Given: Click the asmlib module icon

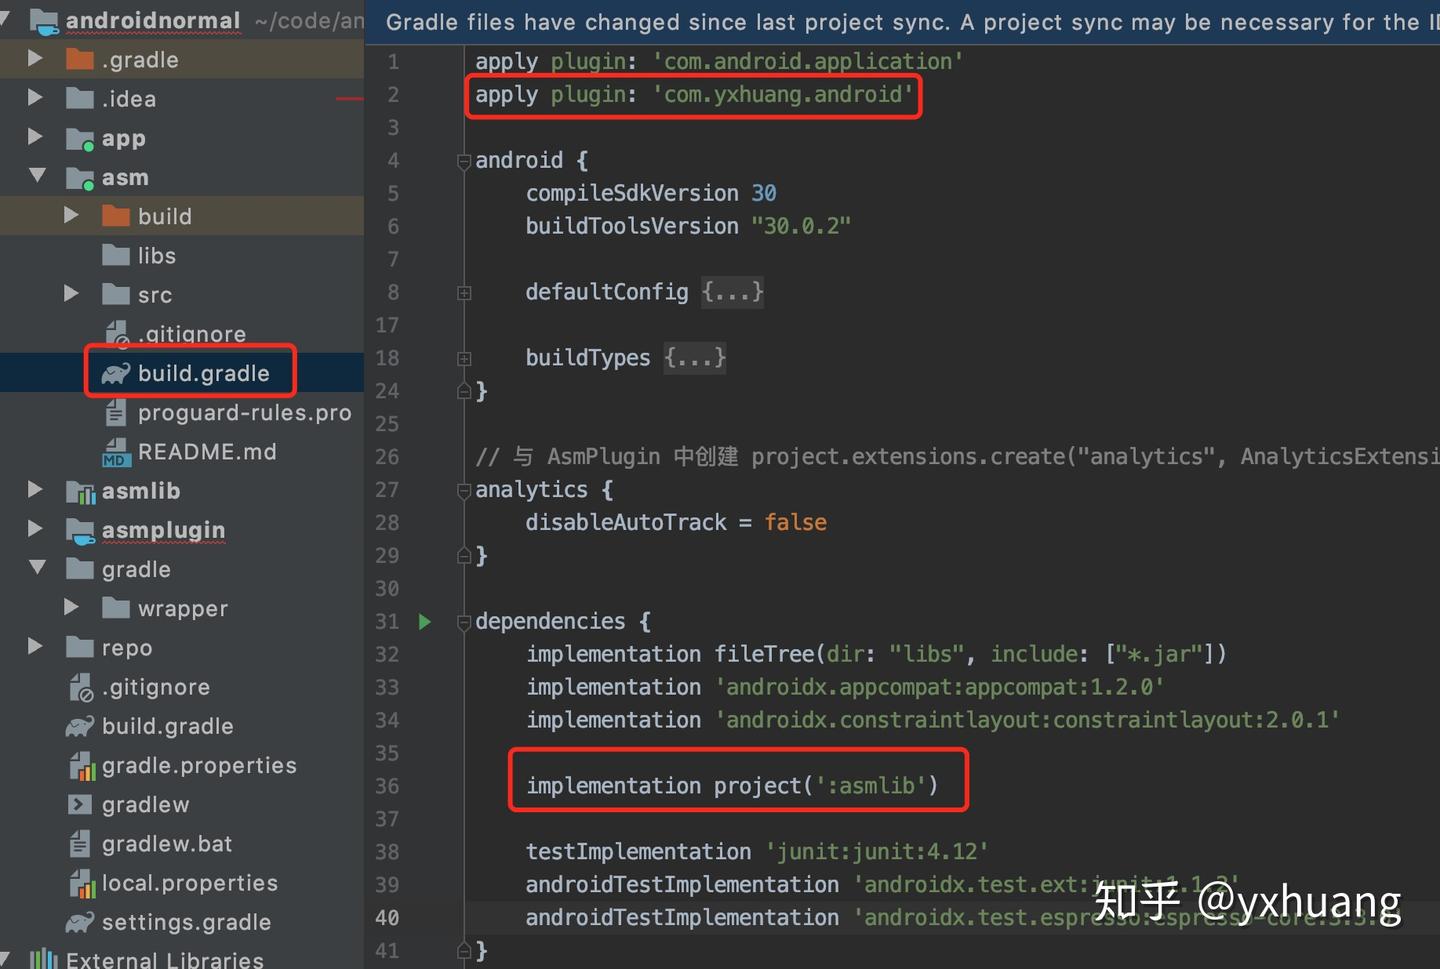Looking at the screenshot, I should point(80,491).
